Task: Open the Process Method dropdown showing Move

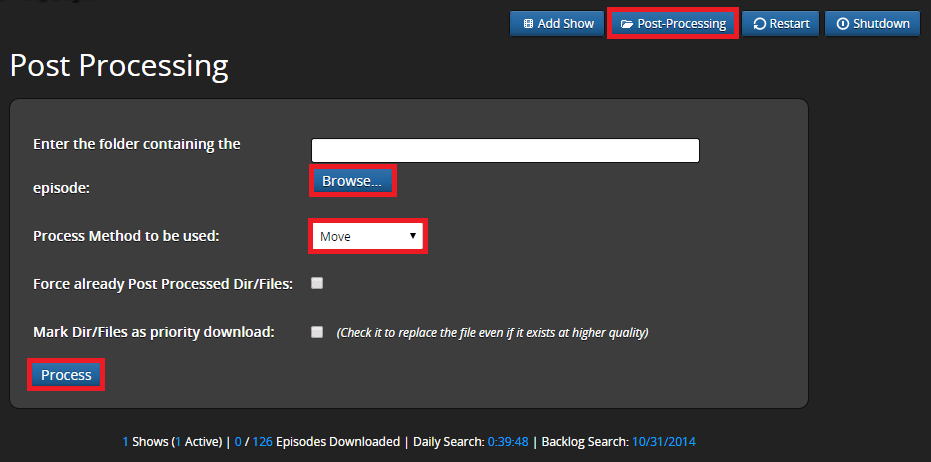Action: click(x=368, y=237)
